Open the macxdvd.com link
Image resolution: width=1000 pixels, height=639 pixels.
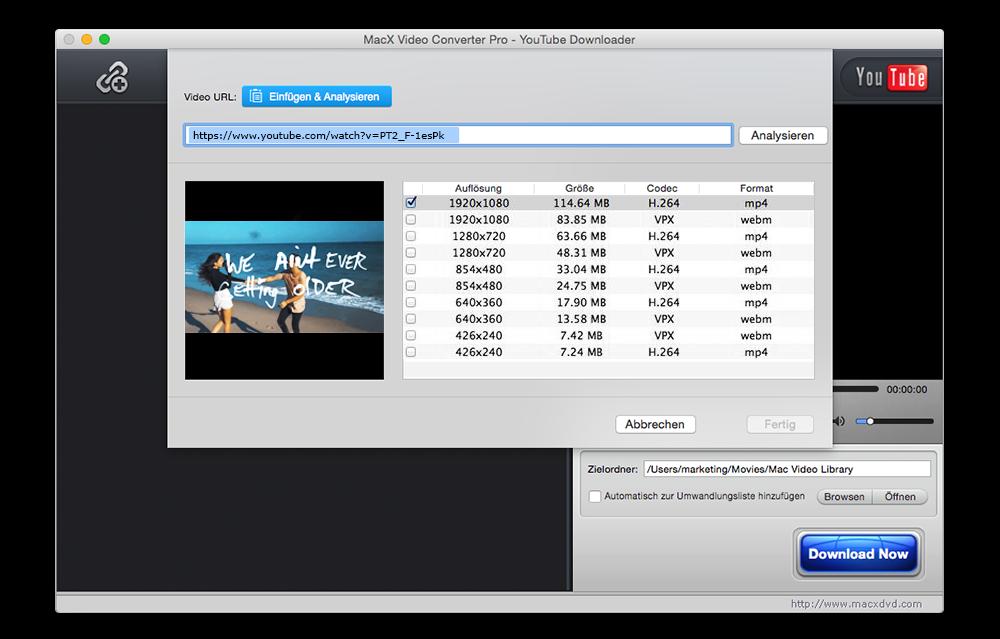(856, 603)
